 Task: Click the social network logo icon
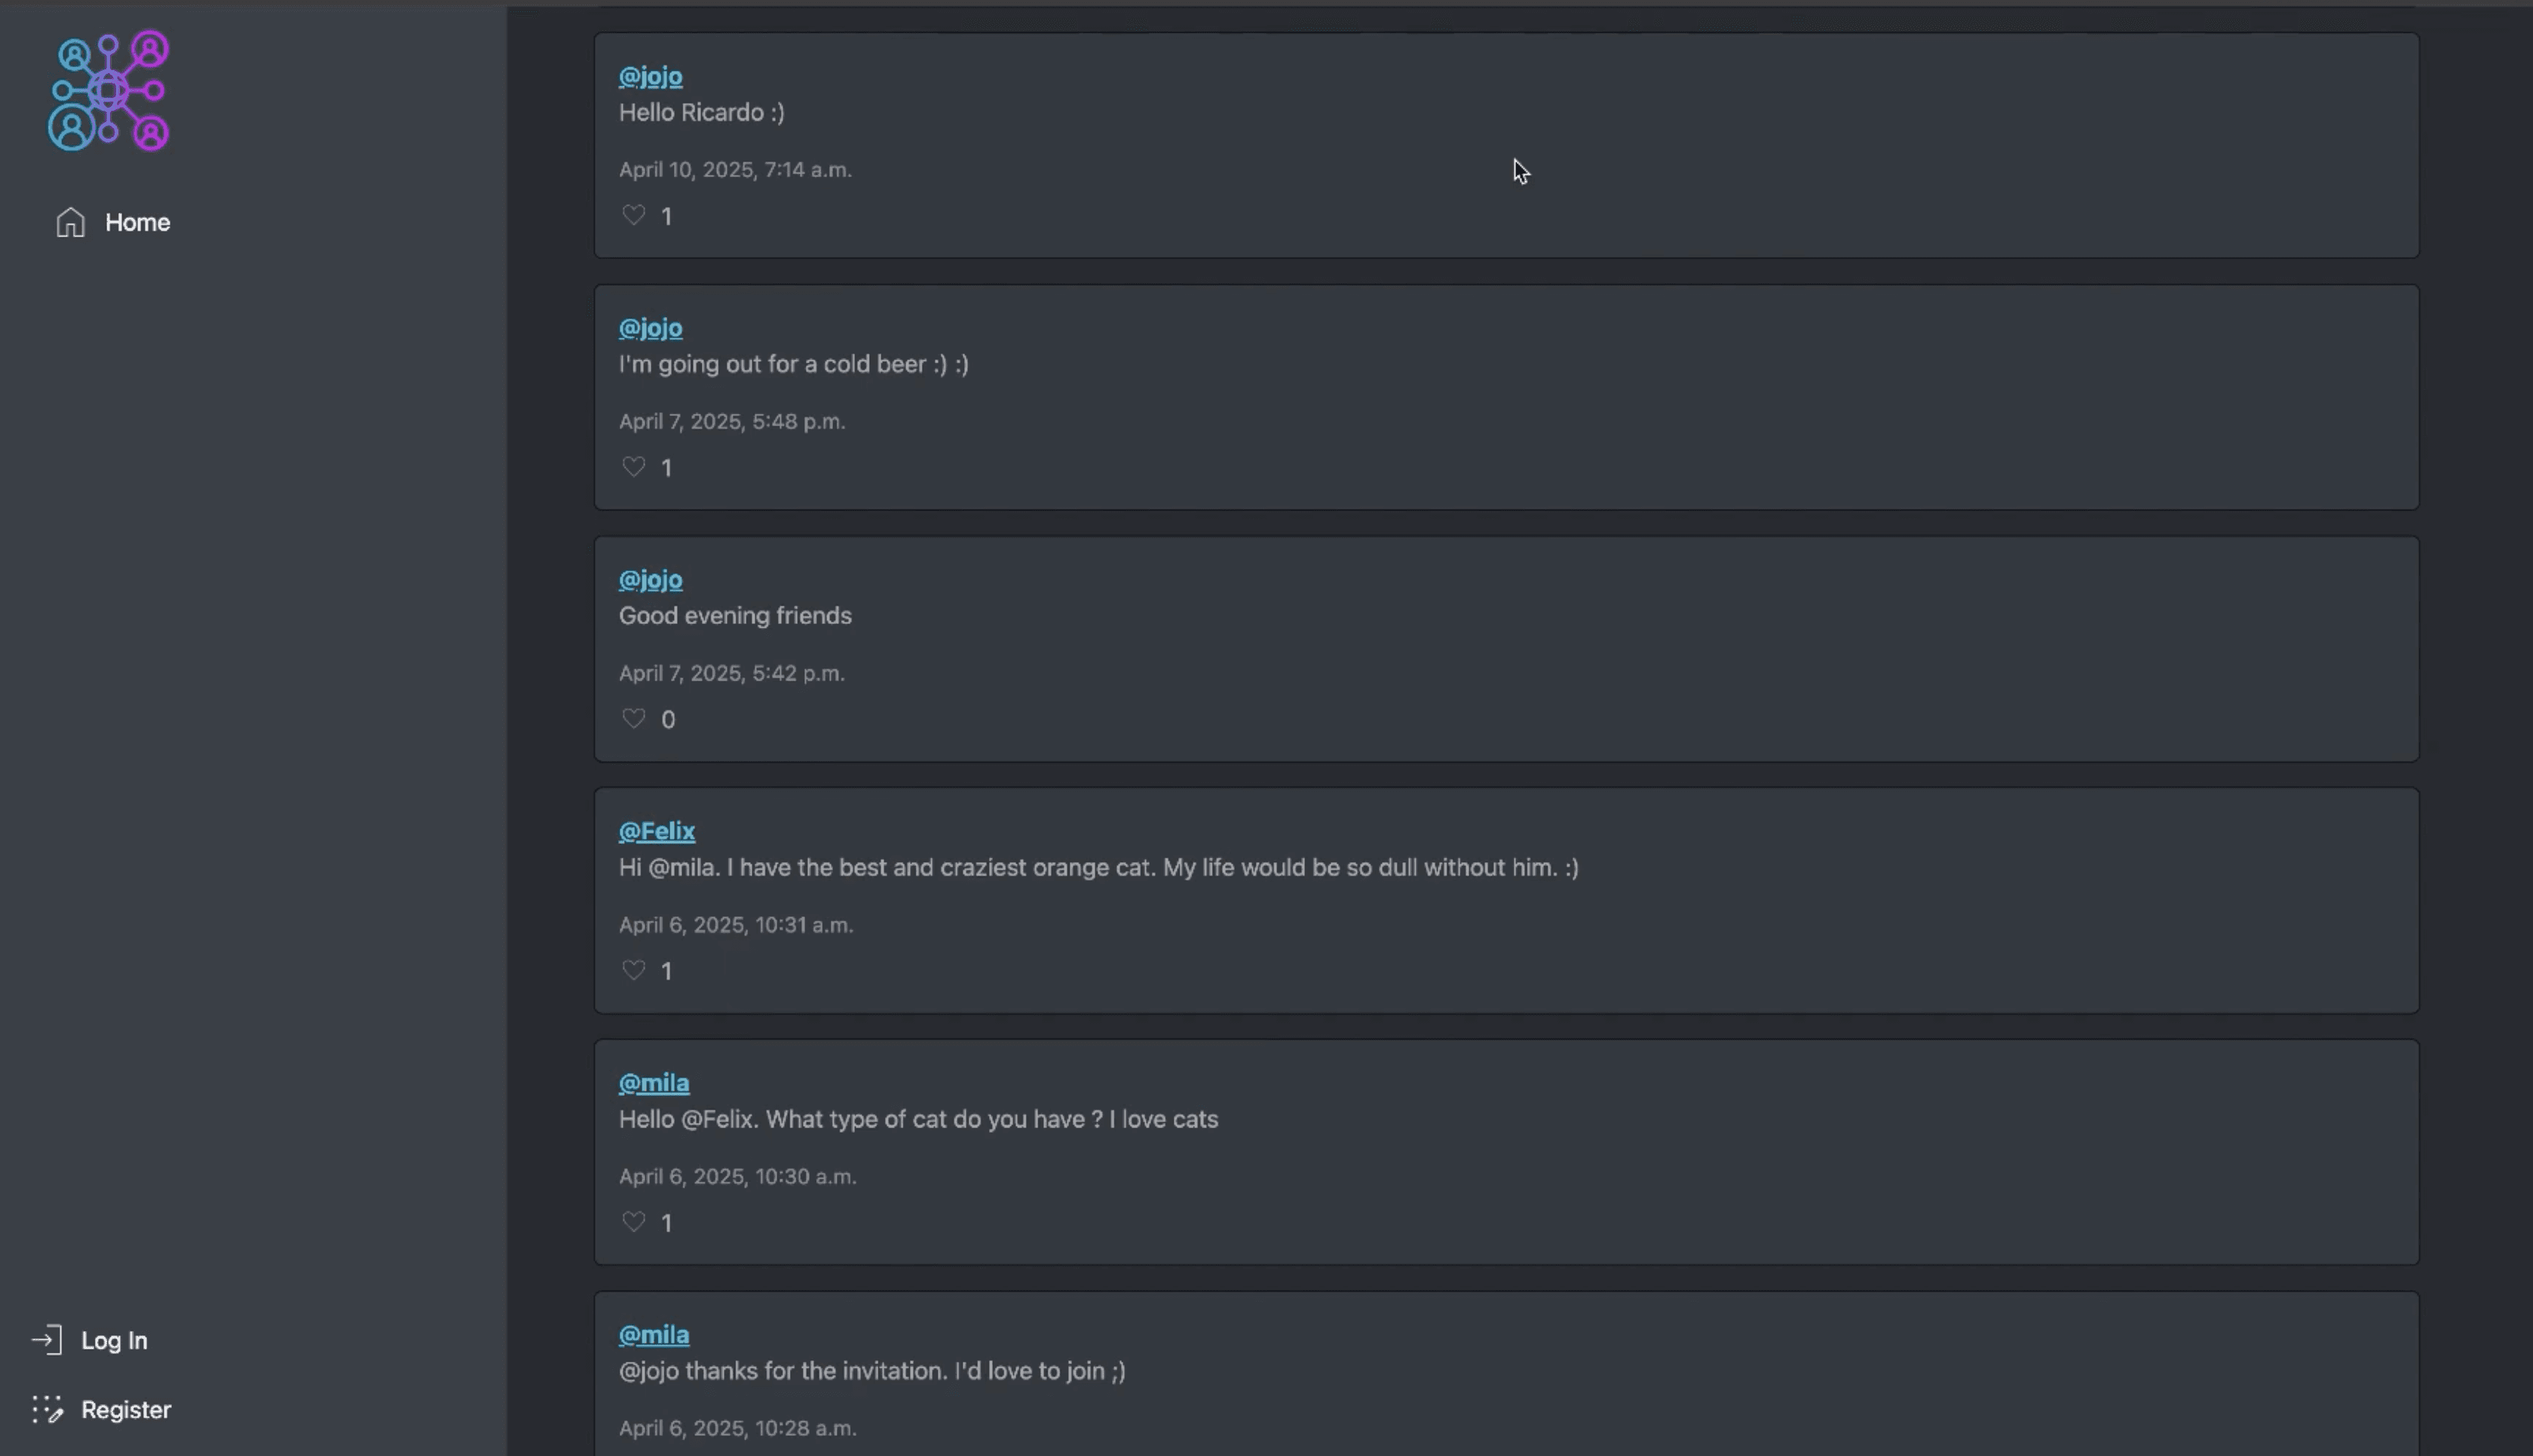pos(108,91)
